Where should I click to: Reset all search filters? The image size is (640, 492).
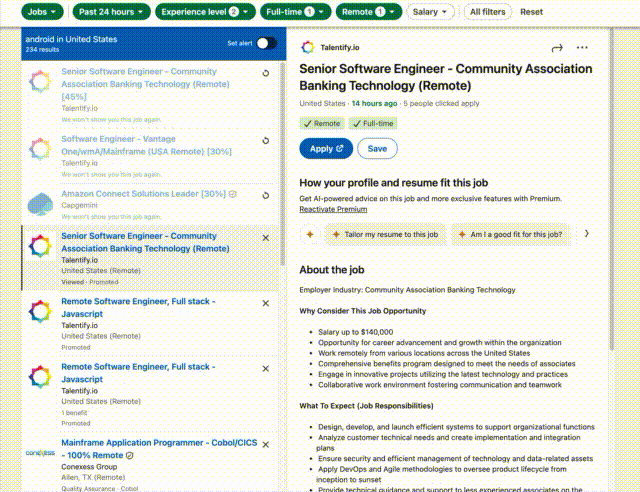[x=531, y=12]
